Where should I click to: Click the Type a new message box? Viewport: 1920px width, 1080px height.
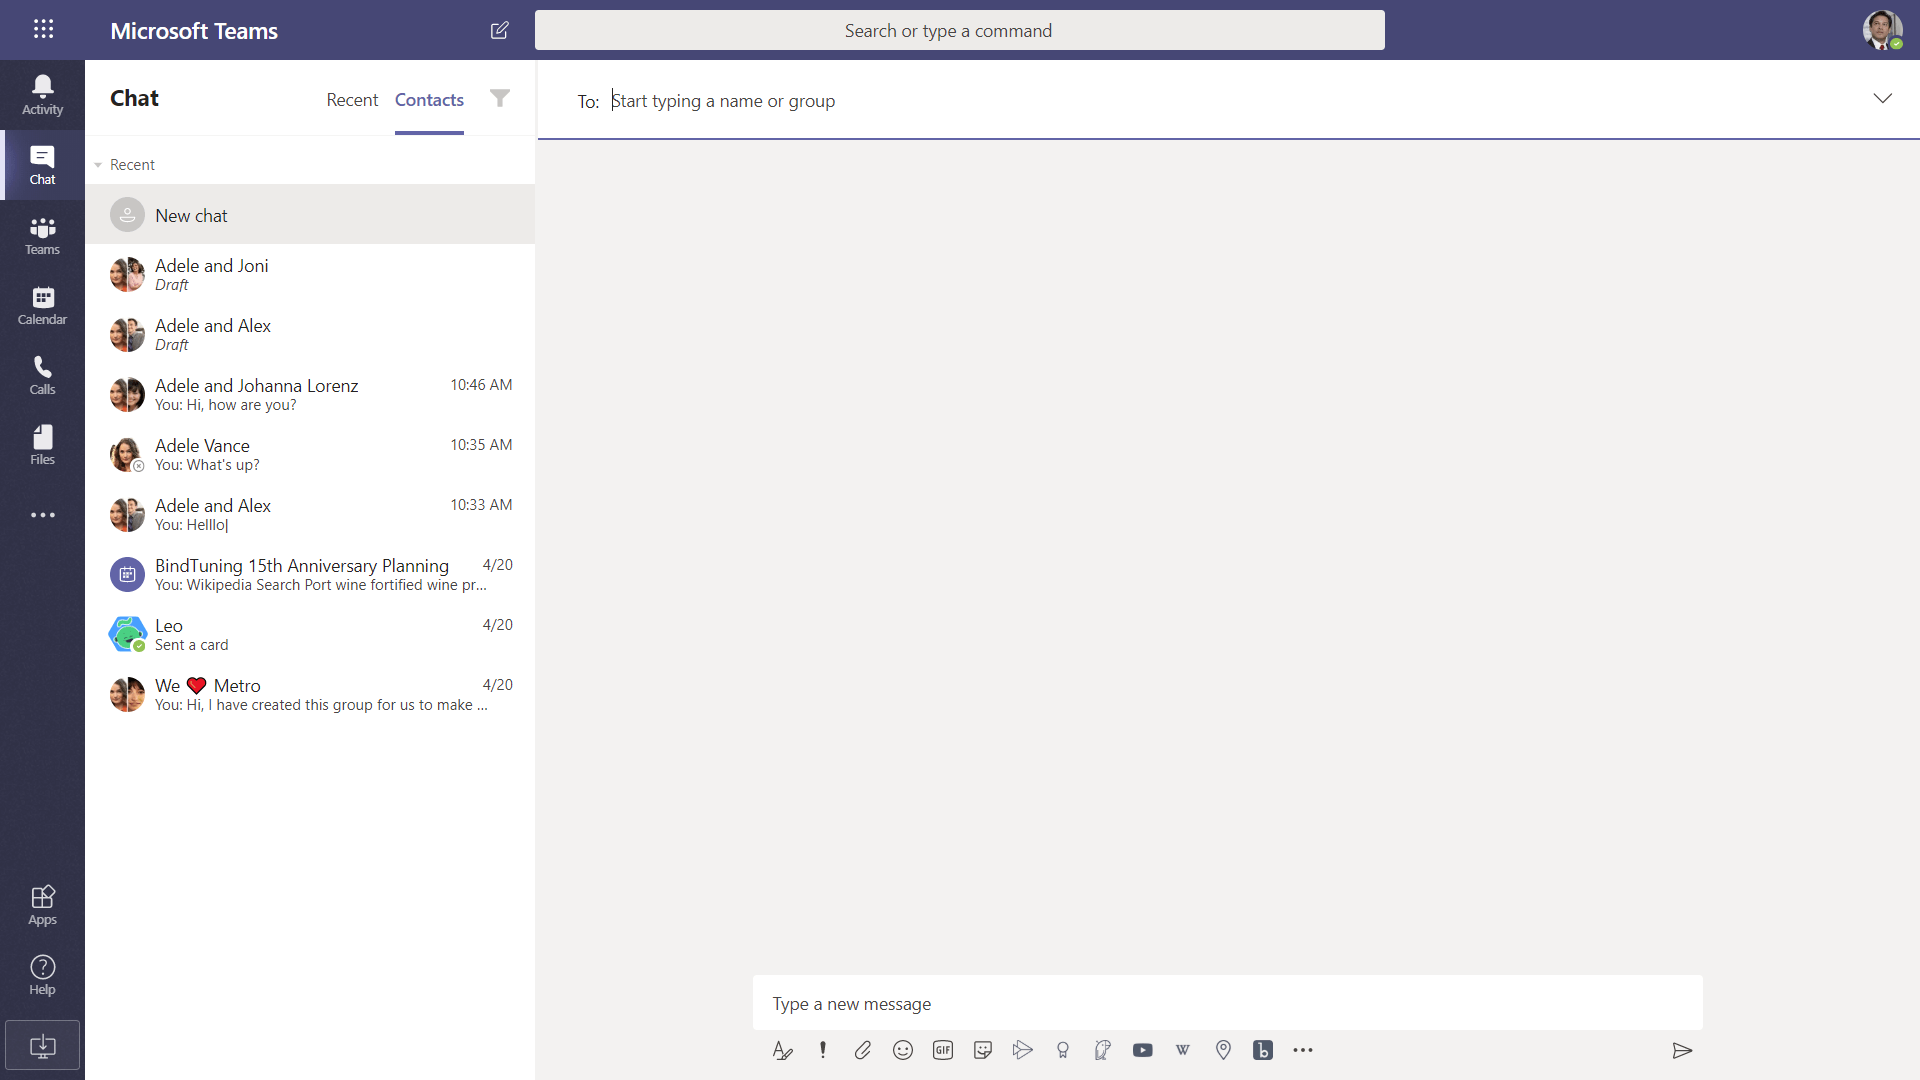(1227, 1003)
